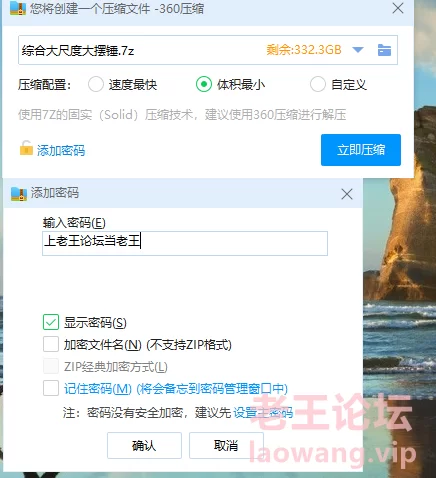Screen dimensions: 436x478
Task: Open the 设置主密码 link
Action: pos(263,413)
